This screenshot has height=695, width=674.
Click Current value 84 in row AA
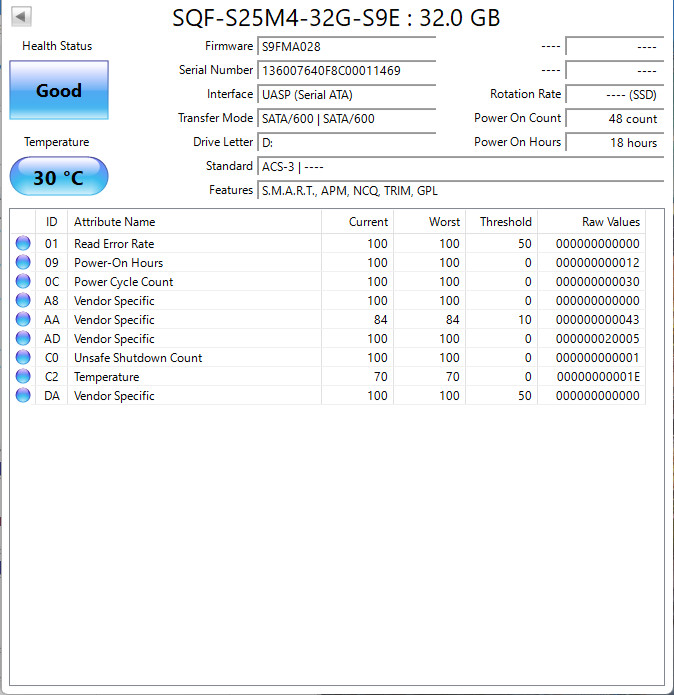pyautogui.click(x=380, y=320)
